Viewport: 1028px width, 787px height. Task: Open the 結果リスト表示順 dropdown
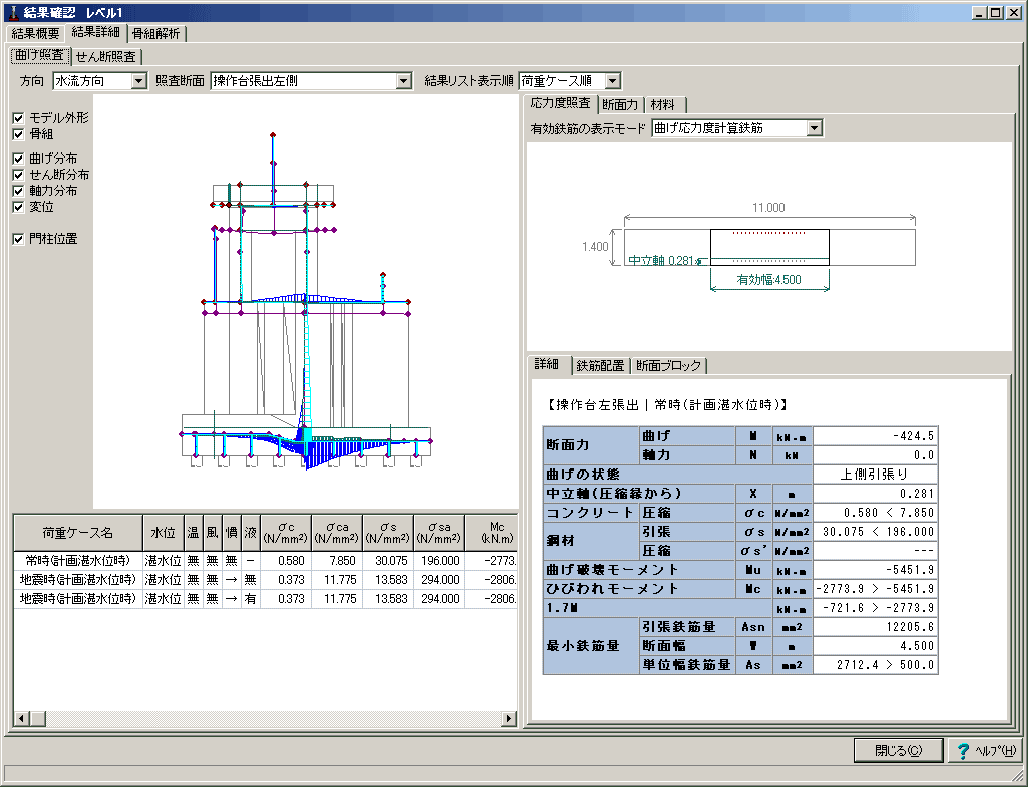point(612,81)
